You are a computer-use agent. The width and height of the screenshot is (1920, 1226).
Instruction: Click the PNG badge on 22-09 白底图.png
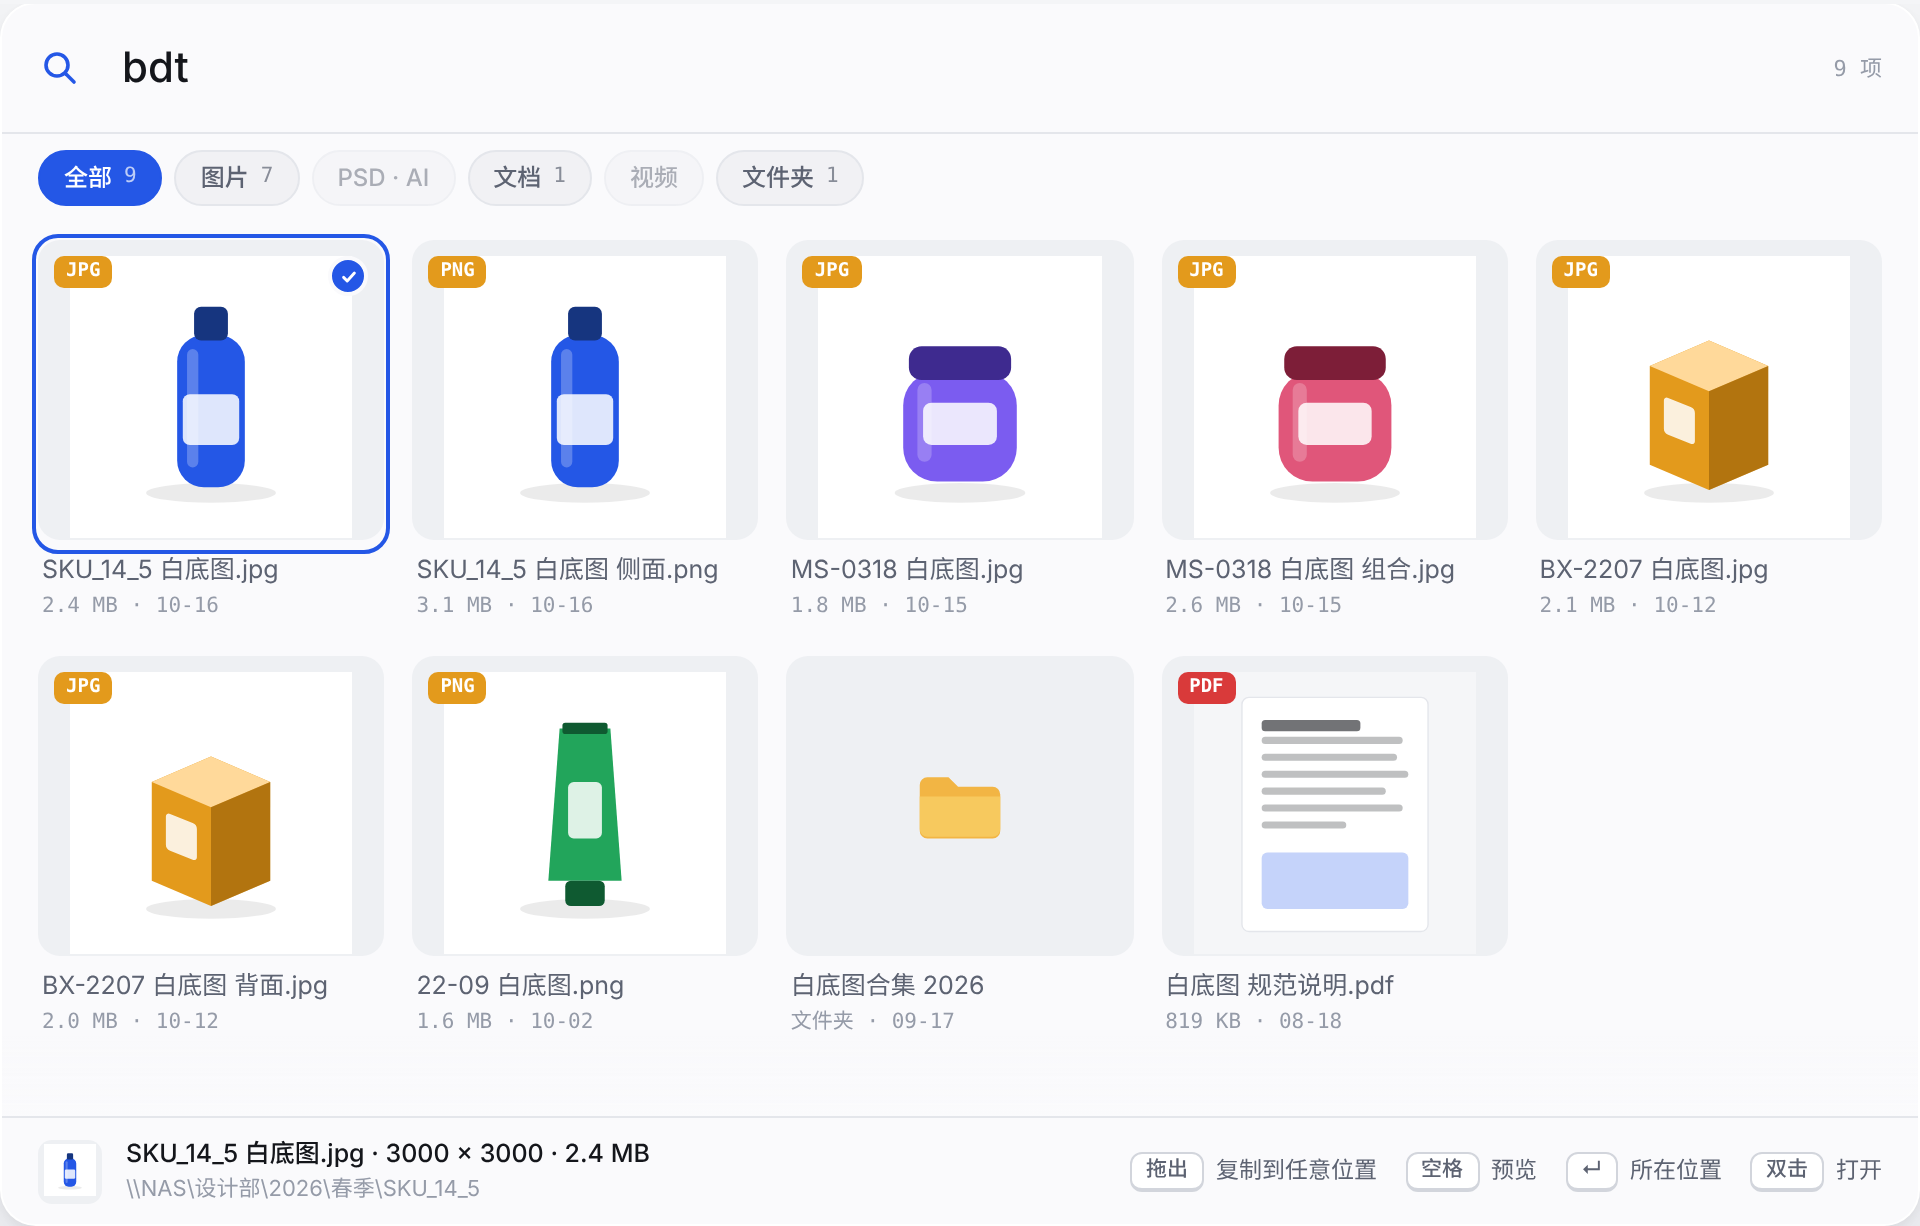[x=457, y=686]
